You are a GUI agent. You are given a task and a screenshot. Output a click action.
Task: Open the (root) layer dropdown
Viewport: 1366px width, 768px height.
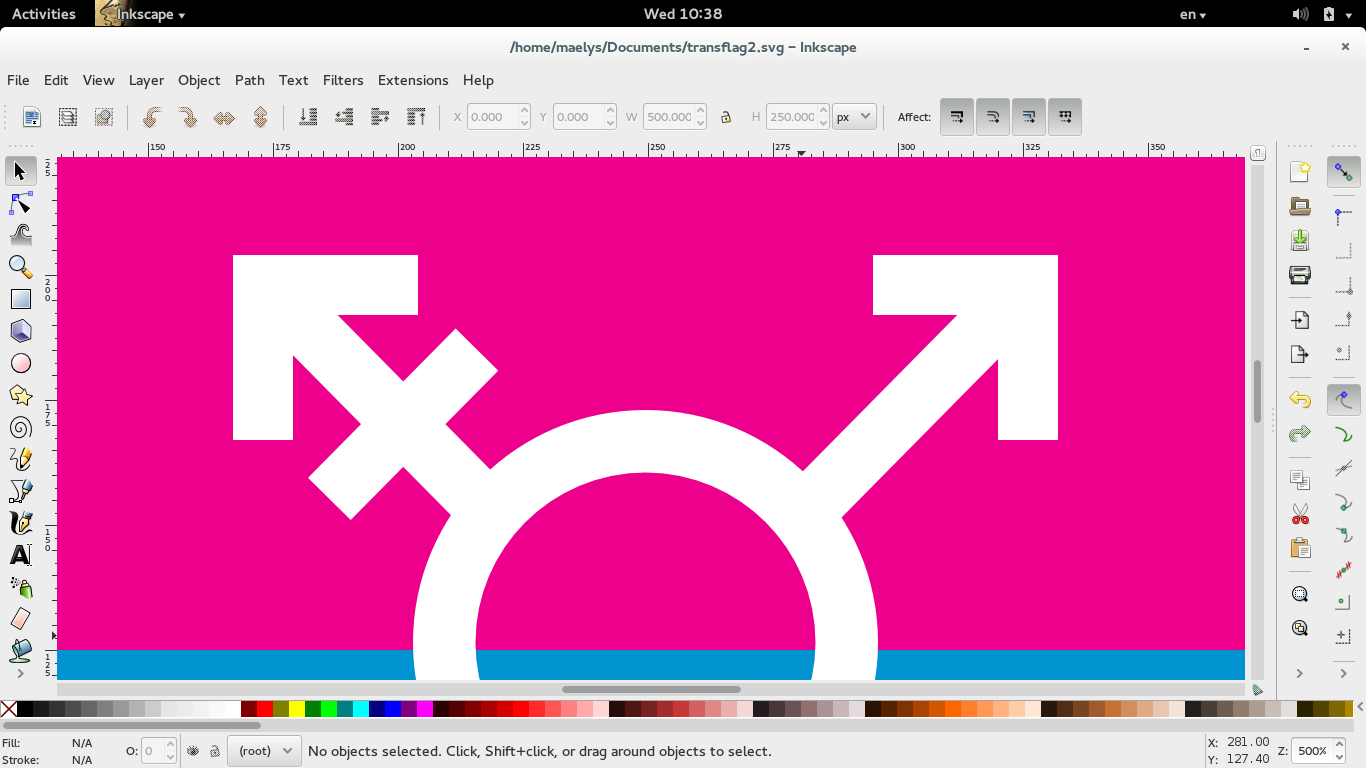(264, 751)
